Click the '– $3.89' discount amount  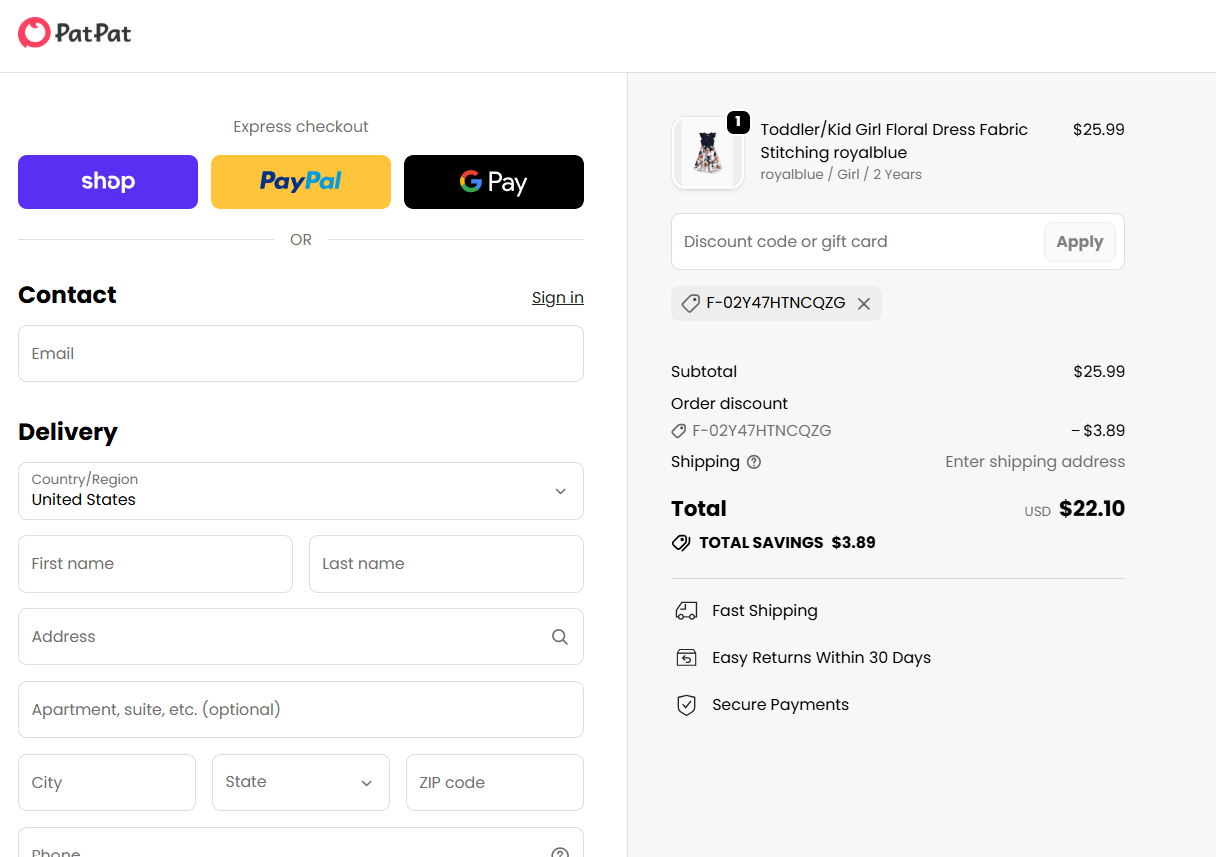click(1098, 431)
